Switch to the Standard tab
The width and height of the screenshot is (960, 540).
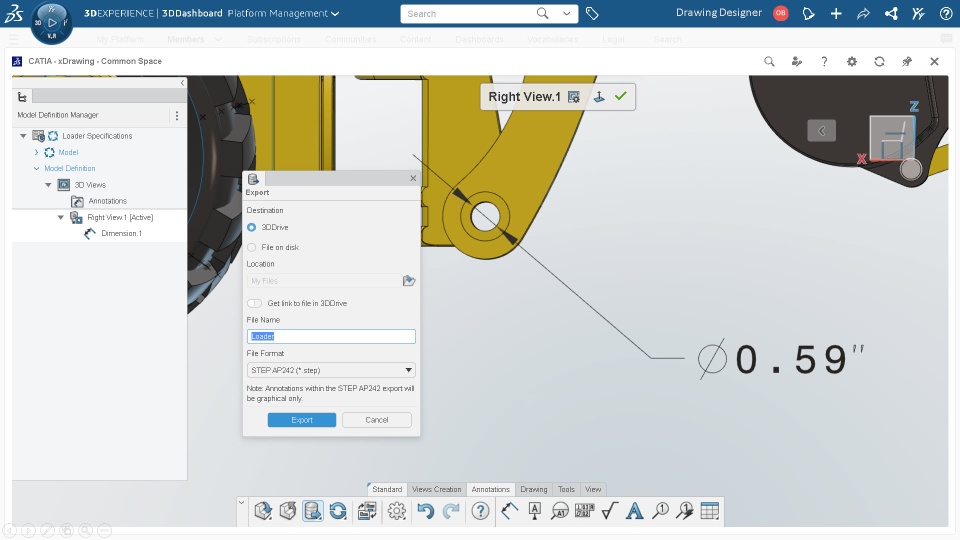(x=387, y=489)
